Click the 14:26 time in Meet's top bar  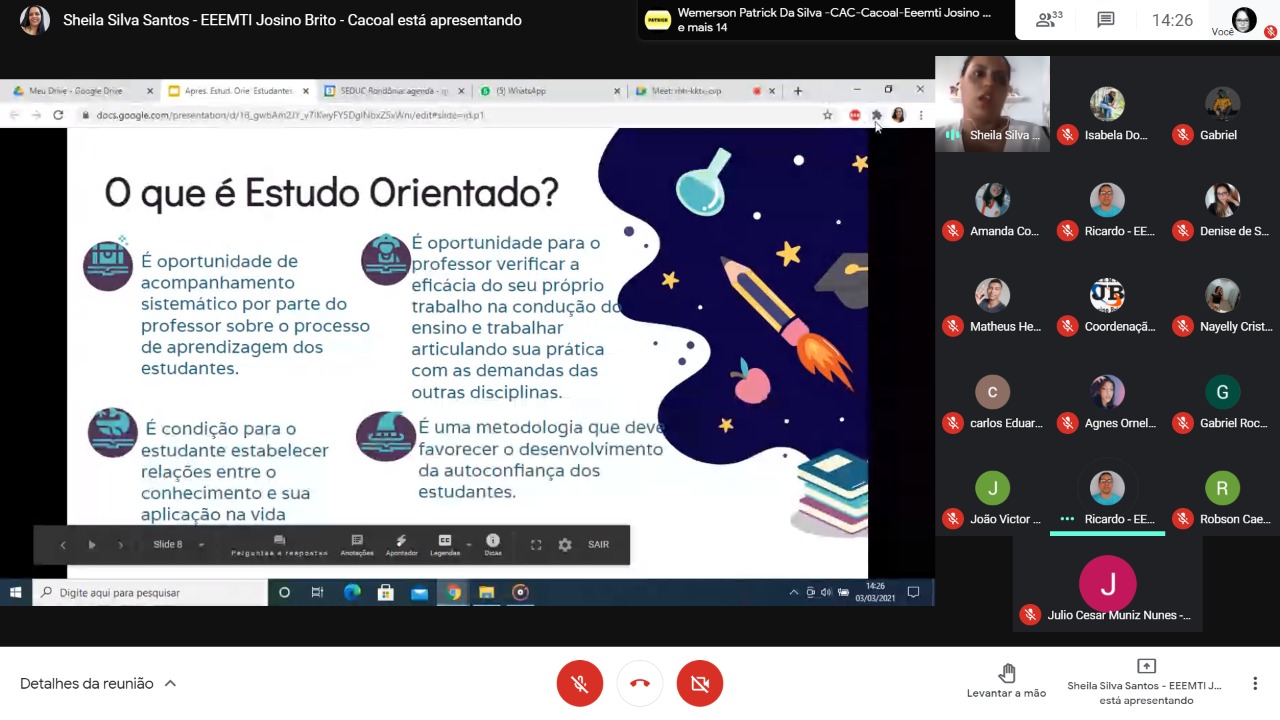point(1172,20)
